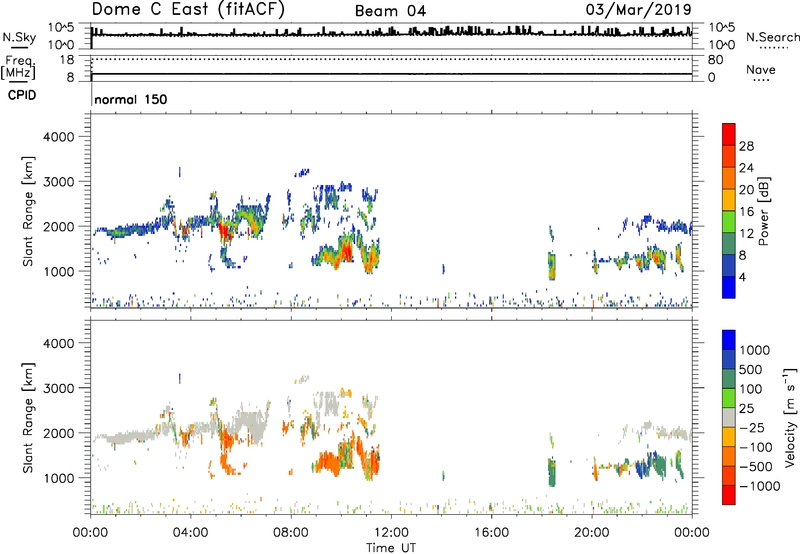Image resolution: width=800 pixels, height=554 pixels.
Task: Click the 'Nave' legend label
Action: (760, 69)
